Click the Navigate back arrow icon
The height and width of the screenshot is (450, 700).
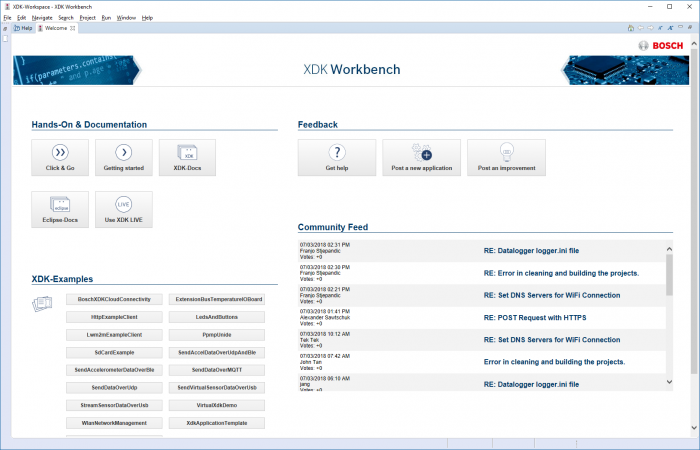pyautogui.click(x=641, y=28)
